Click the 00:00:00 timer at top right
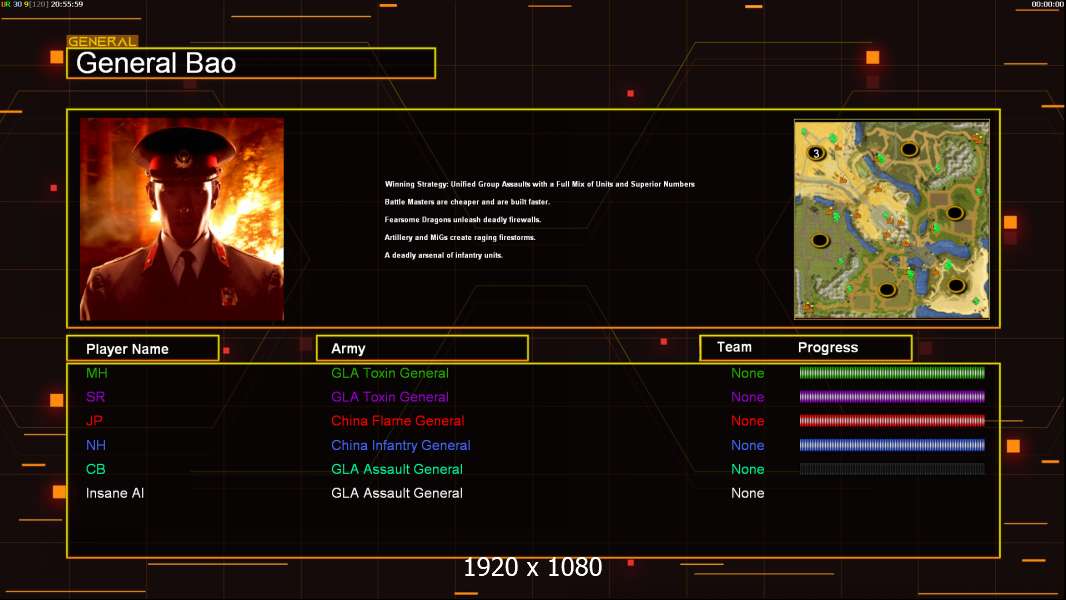1066x600 pixels. click(x=1048, y=4)
